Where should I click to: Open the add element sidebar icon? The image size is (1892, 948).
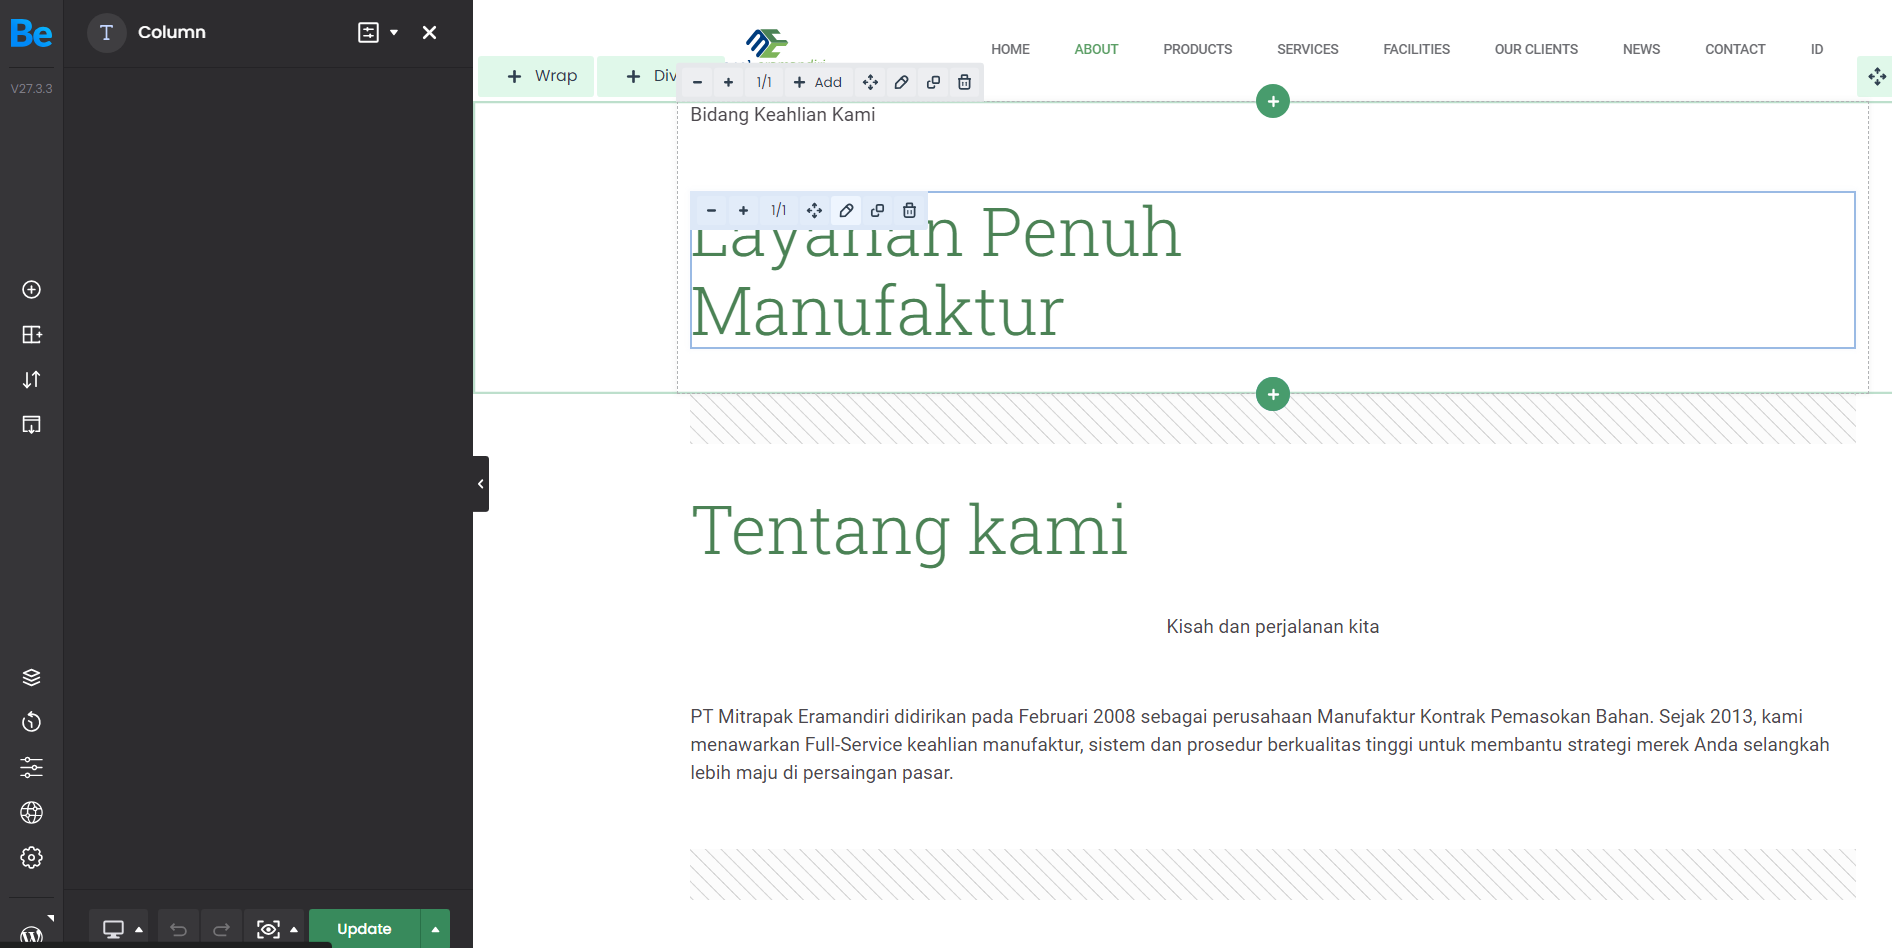coord(32,290)
